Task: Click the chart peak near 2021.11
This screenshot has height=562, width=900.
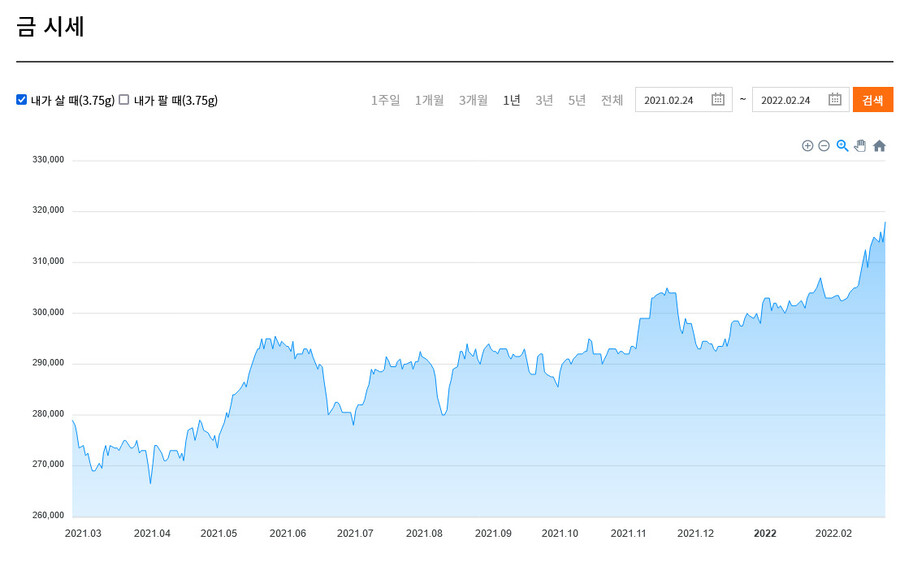Action: 667,290
